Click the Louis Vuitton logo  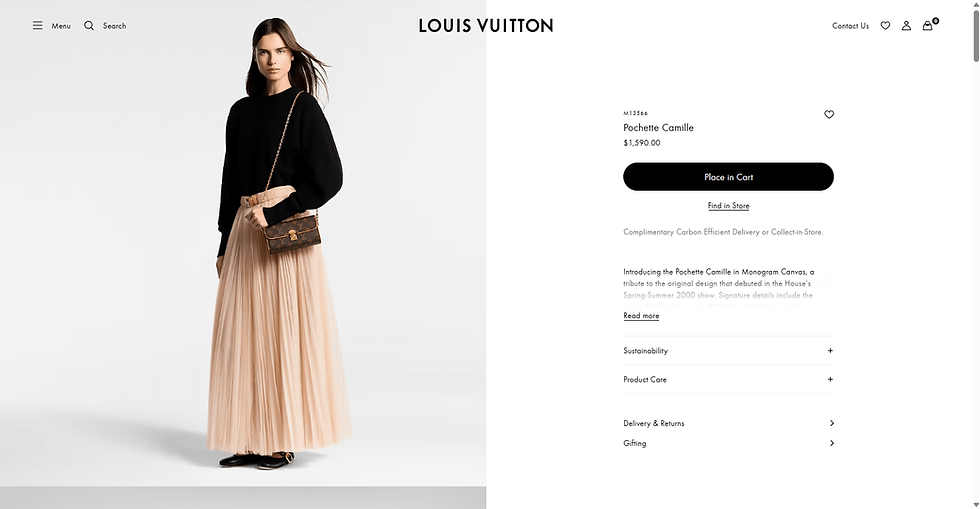tap(486, 26)
